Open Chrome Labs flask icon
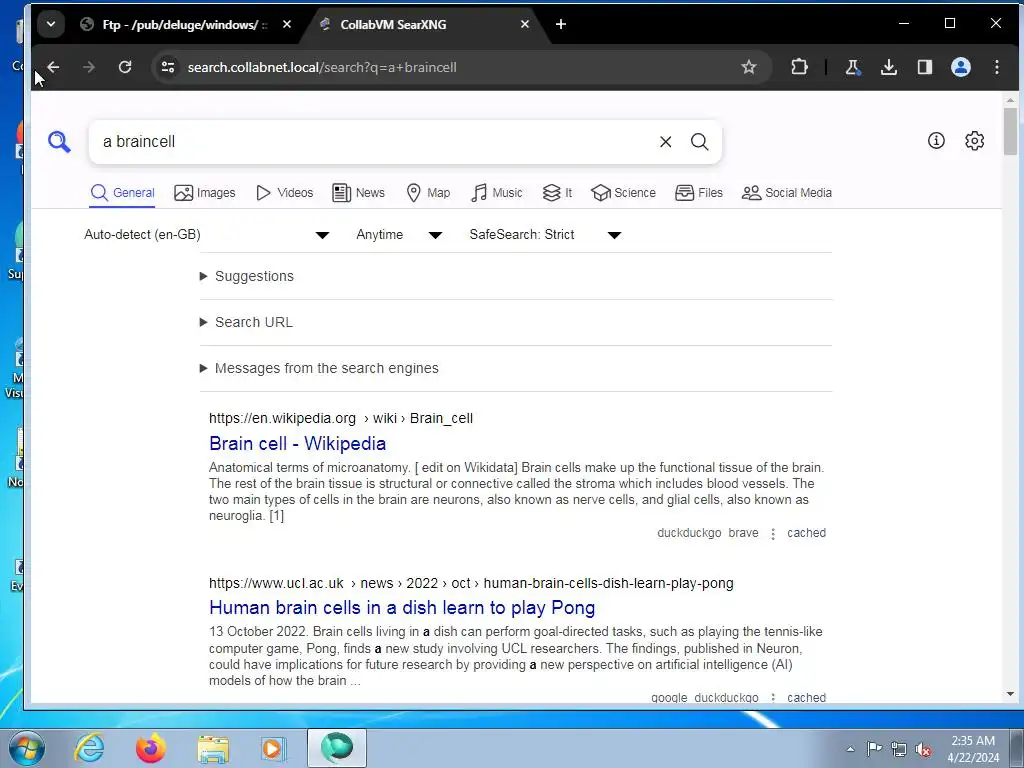 point(852,67)
